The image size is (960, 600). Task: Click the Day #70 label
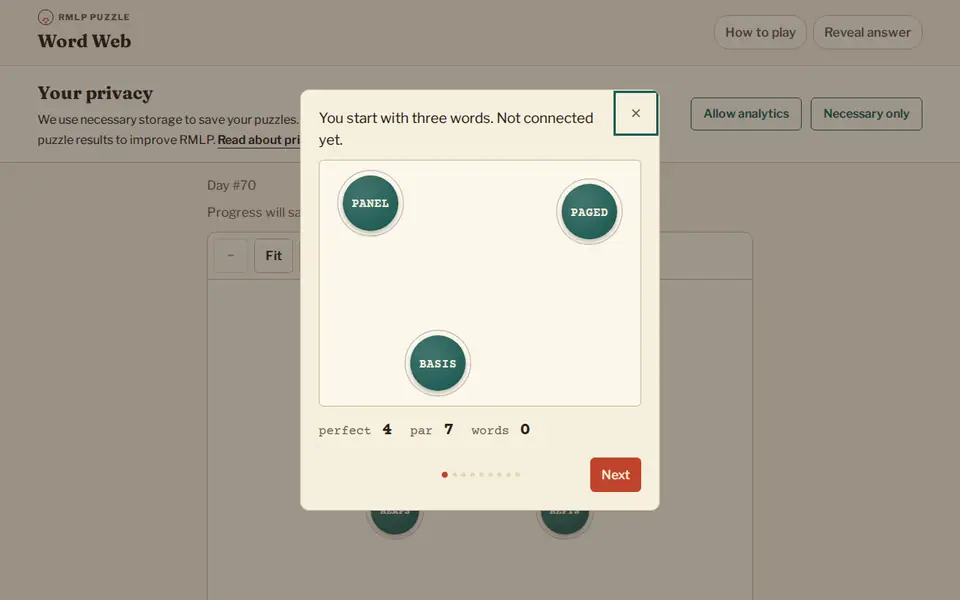pyautogui.click(x=231, y=185)
